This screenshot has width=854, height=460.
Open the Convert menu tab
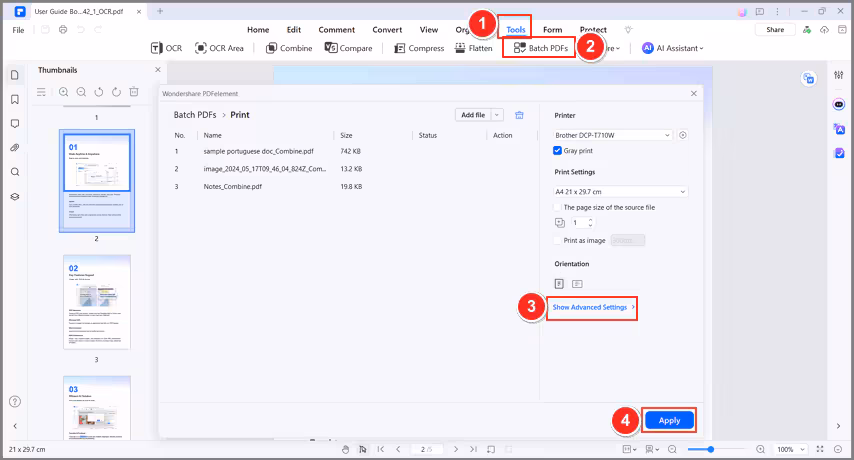(x=387, y=30)
